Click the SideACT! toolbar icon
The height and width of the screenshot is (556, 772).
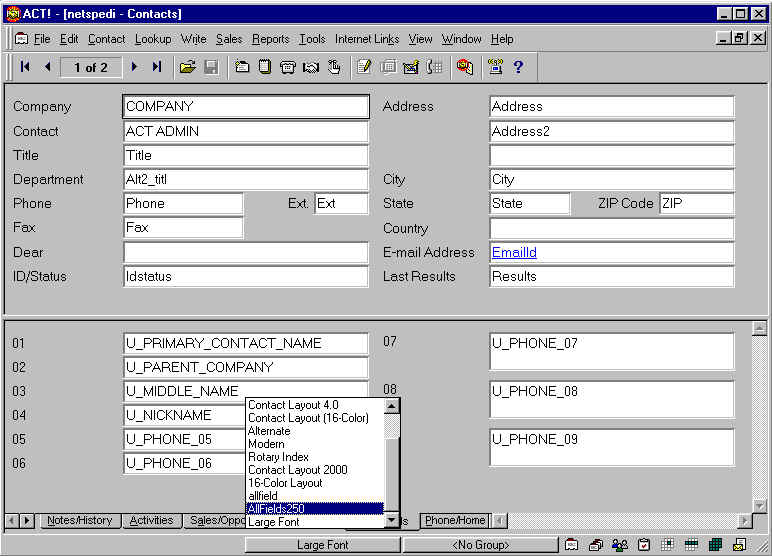click(465, 66)
